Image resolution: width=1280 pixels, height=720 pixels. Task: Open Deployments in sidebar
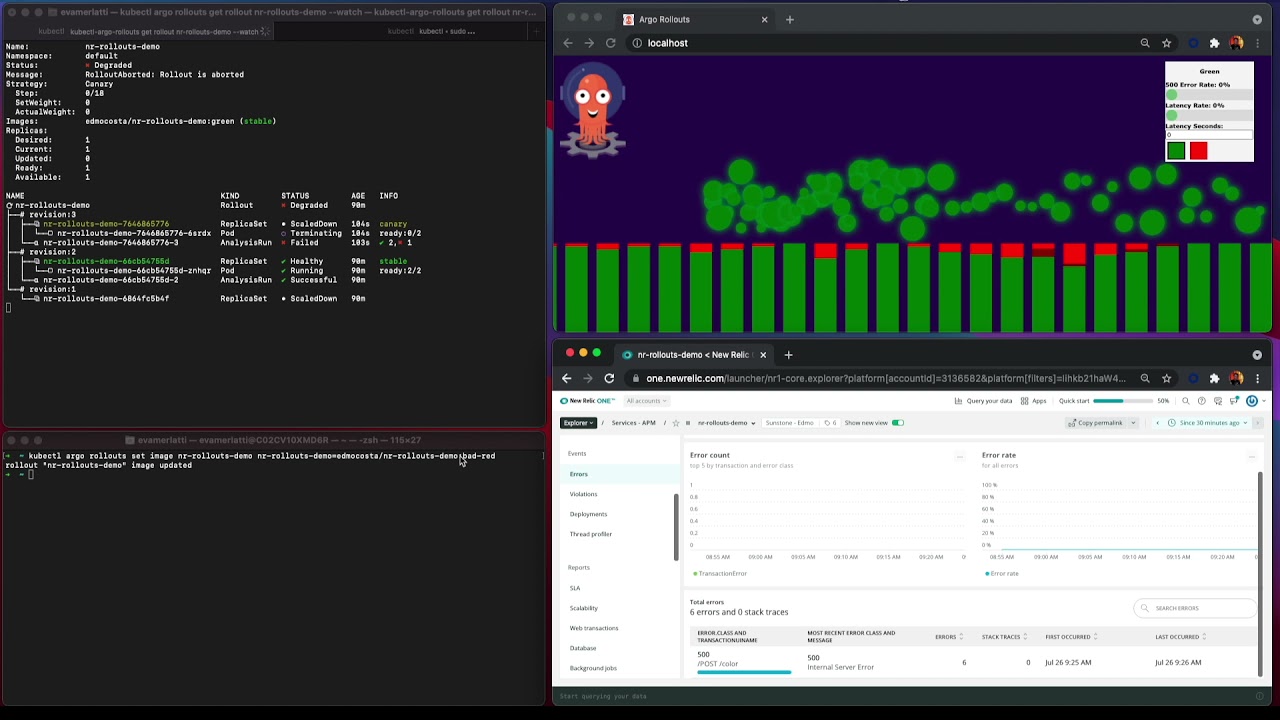pyautogui.click(x=588, y=514)
